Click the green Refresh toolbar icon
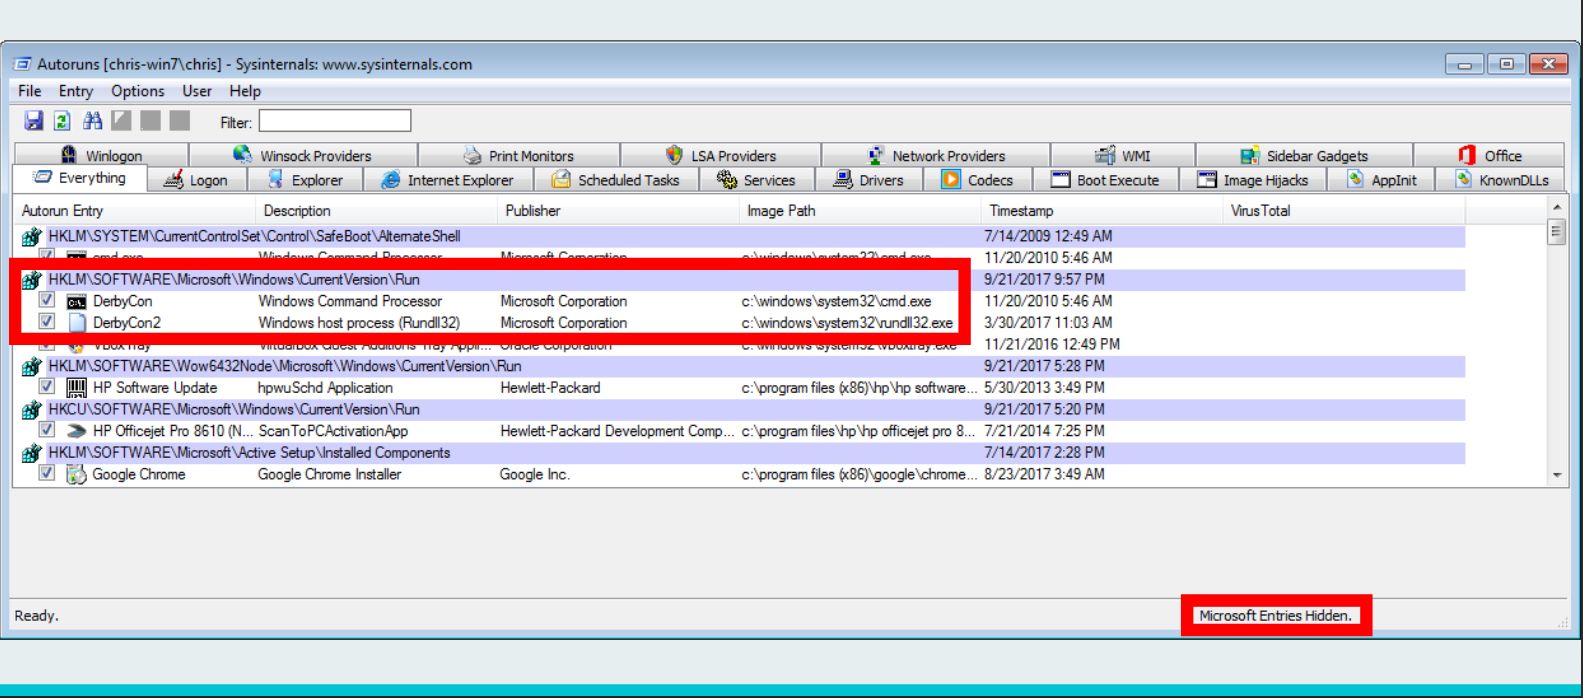The height and width of the screenshot is (698, 1583). [x=62, y=121]
